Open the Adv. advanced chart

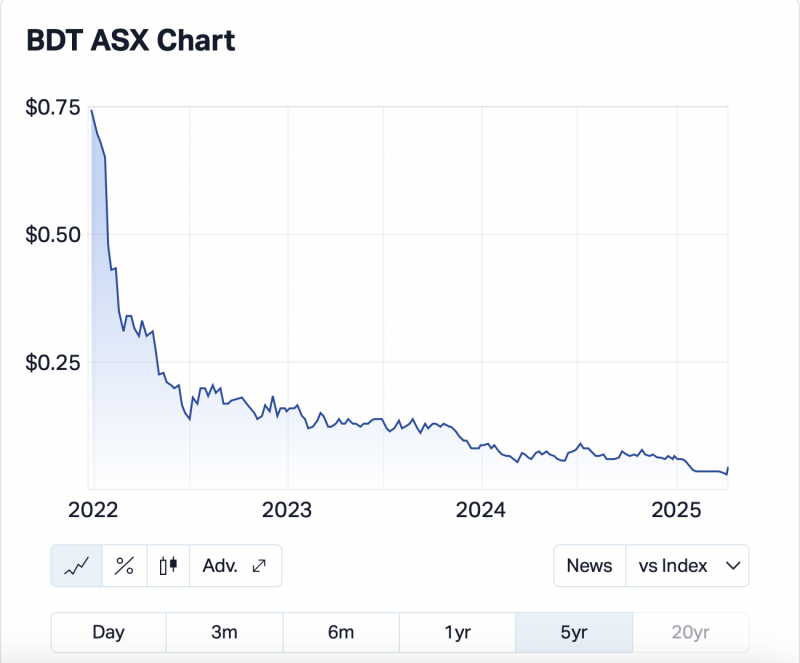point(235,566)
